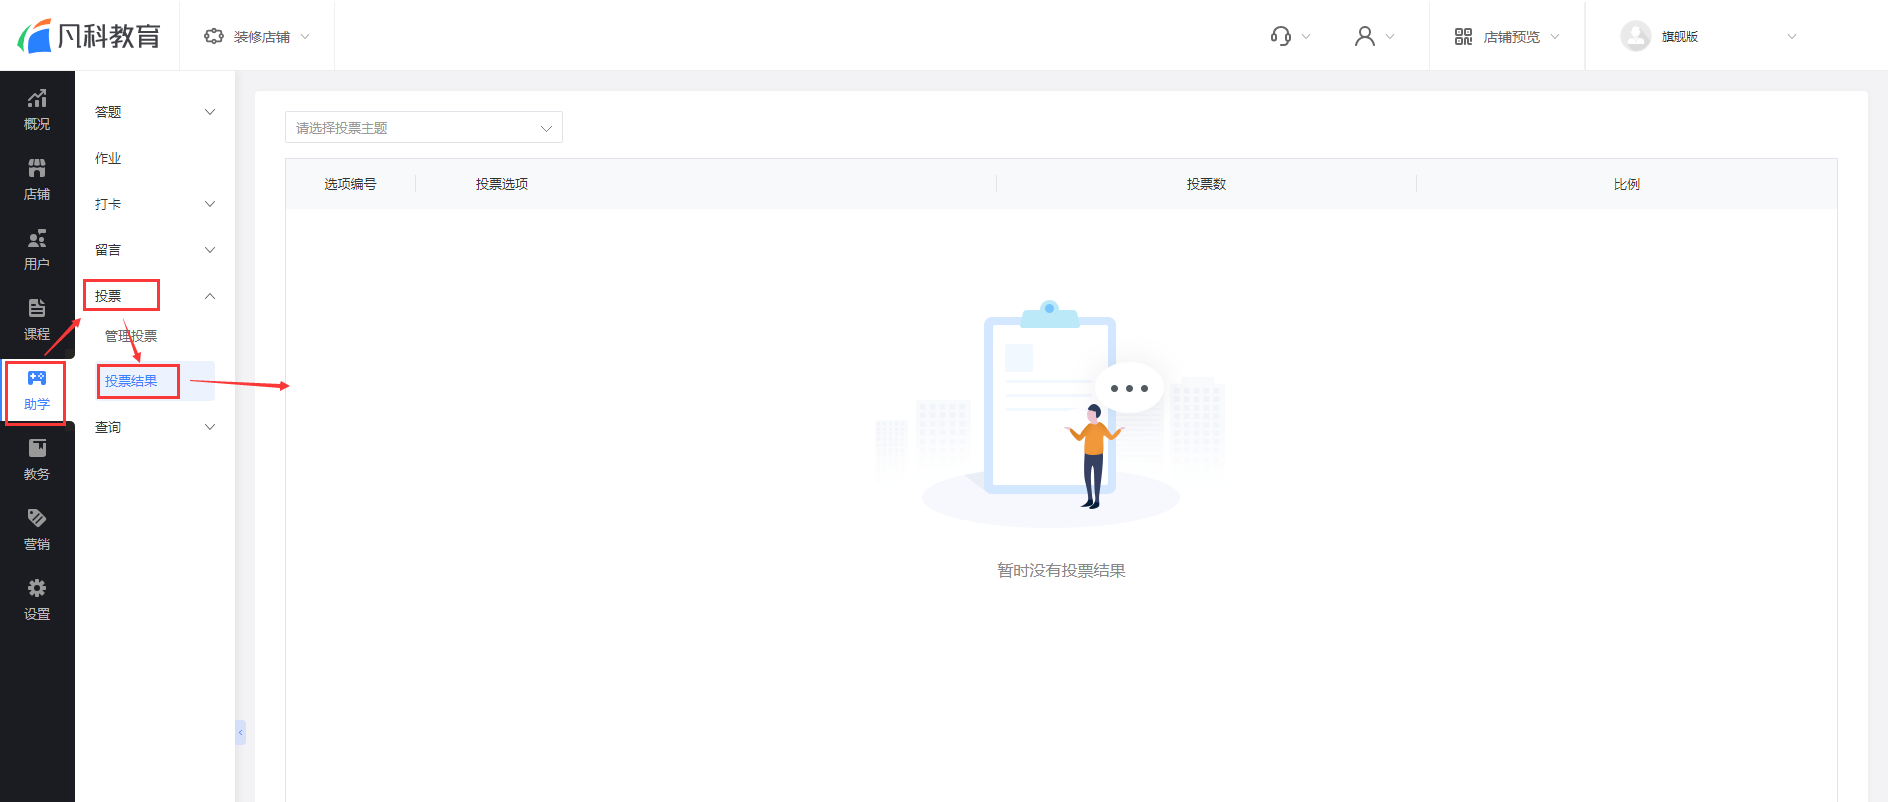
Task: Go to 管理投票 submenu
Action: 131,336
